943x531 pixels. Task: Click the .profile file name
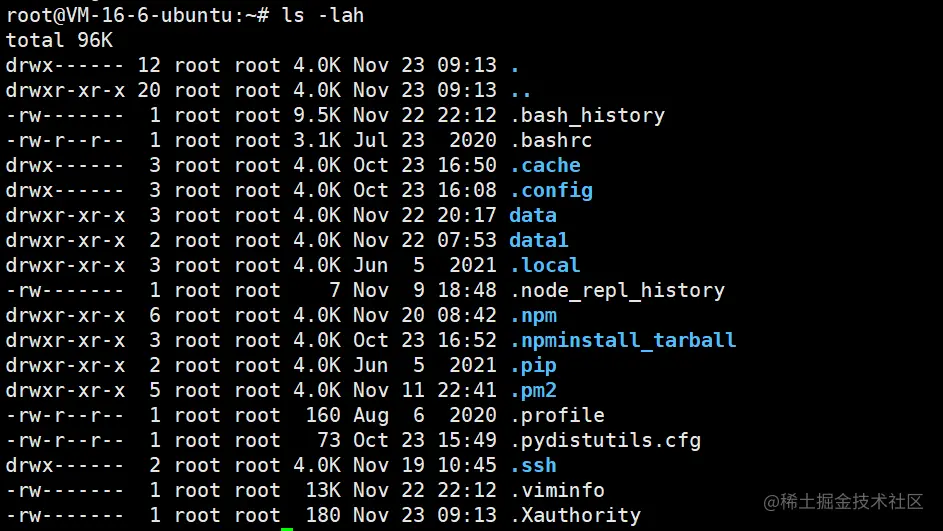pos(557,416)
